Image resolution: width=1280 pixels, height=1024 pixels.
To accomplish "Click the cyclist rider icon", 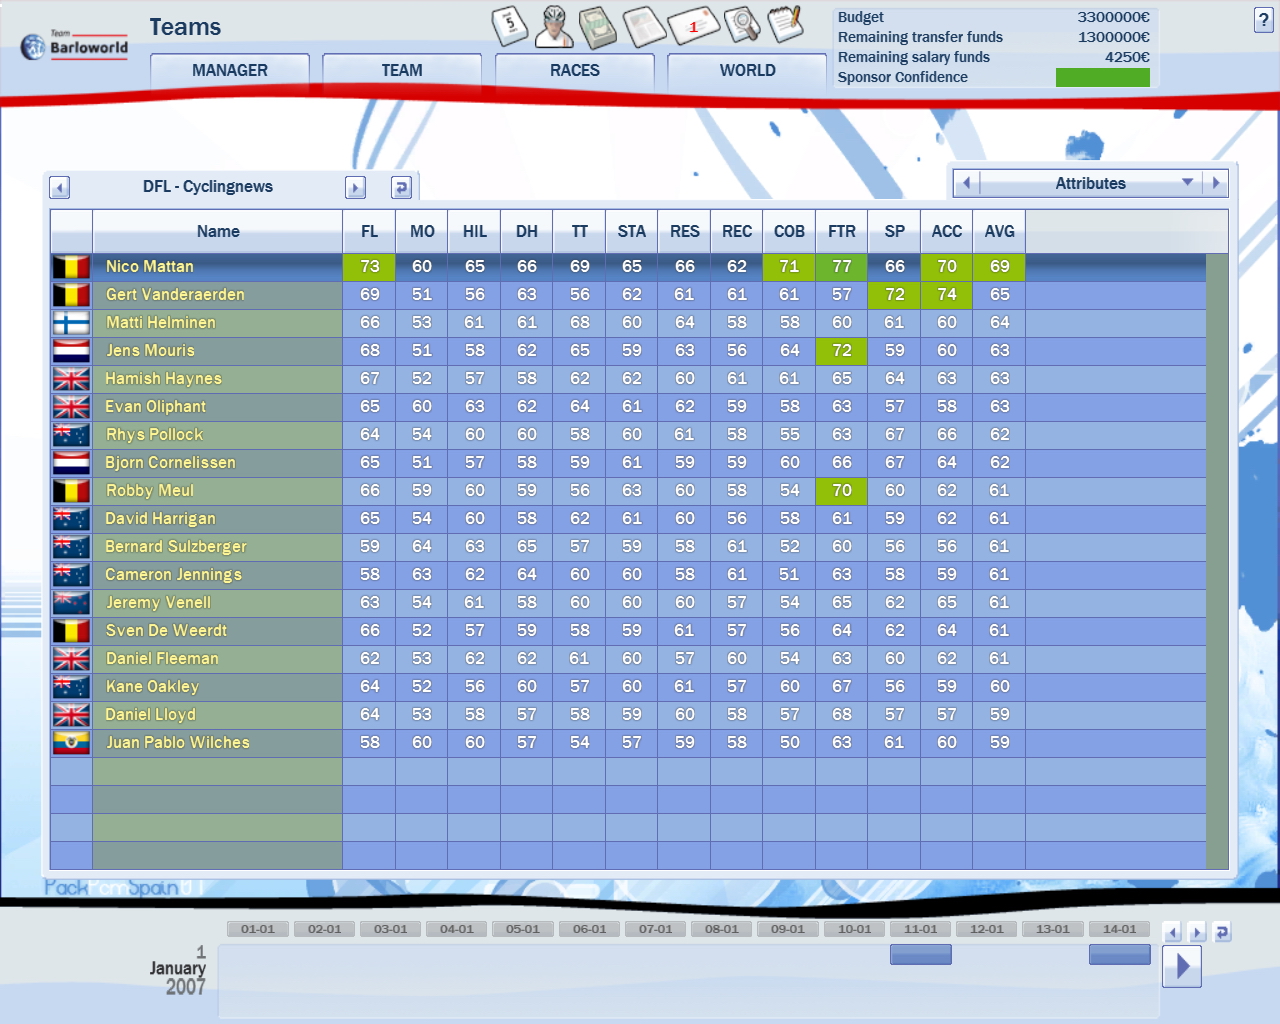I will tap(554, 27).
